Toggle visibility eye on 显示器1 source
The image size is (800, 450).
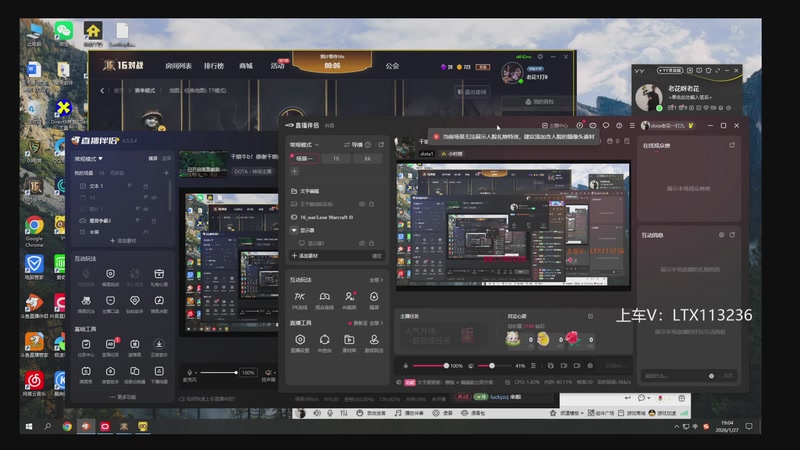[x=362, y=243]
